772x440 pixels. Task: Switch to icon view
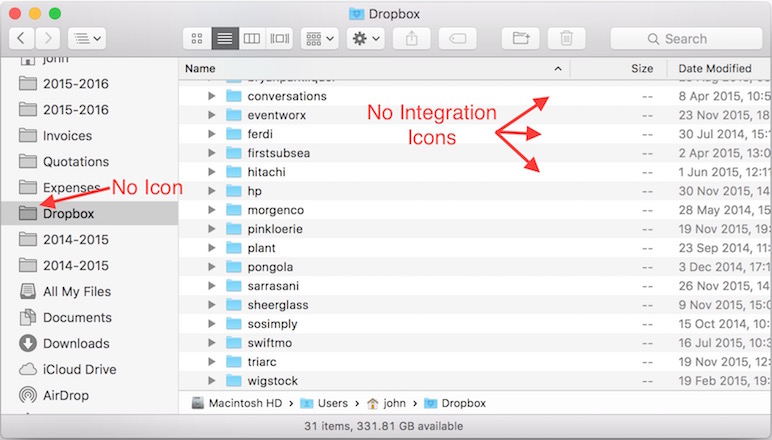tap(197, 38)
